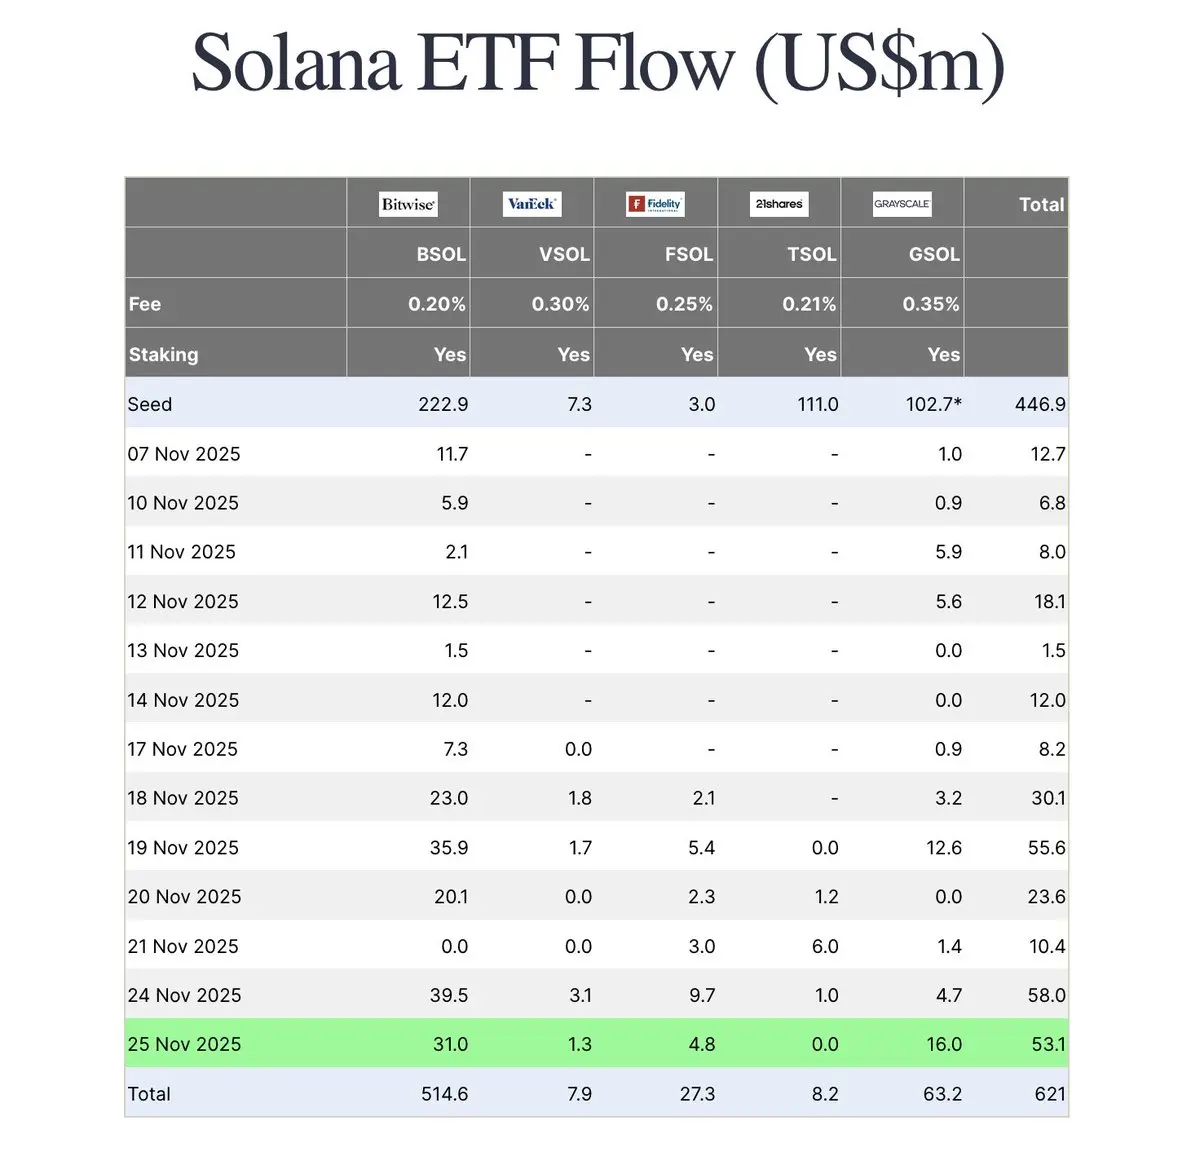
Task: Select the VSOL ticker column header
Action: point(564,254)
